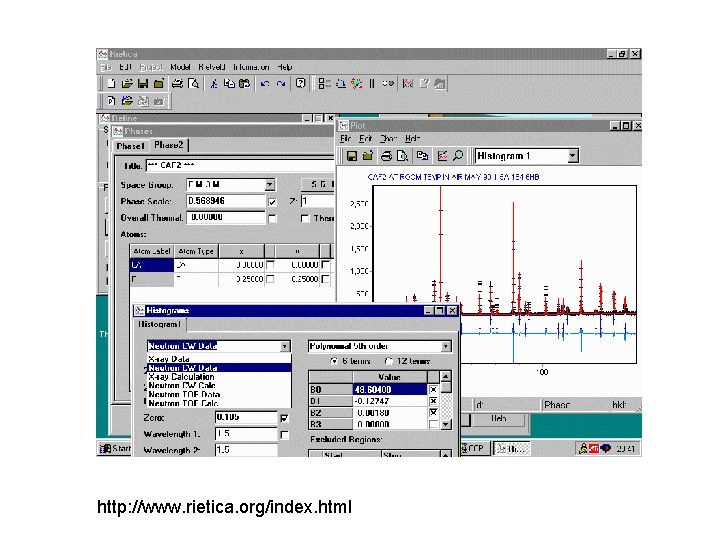Image resolution: width=720 pixels, height=540 pixels.
Task: Collapse the Neutron CW Data type dropdown
Action: (x=285, y=346)
